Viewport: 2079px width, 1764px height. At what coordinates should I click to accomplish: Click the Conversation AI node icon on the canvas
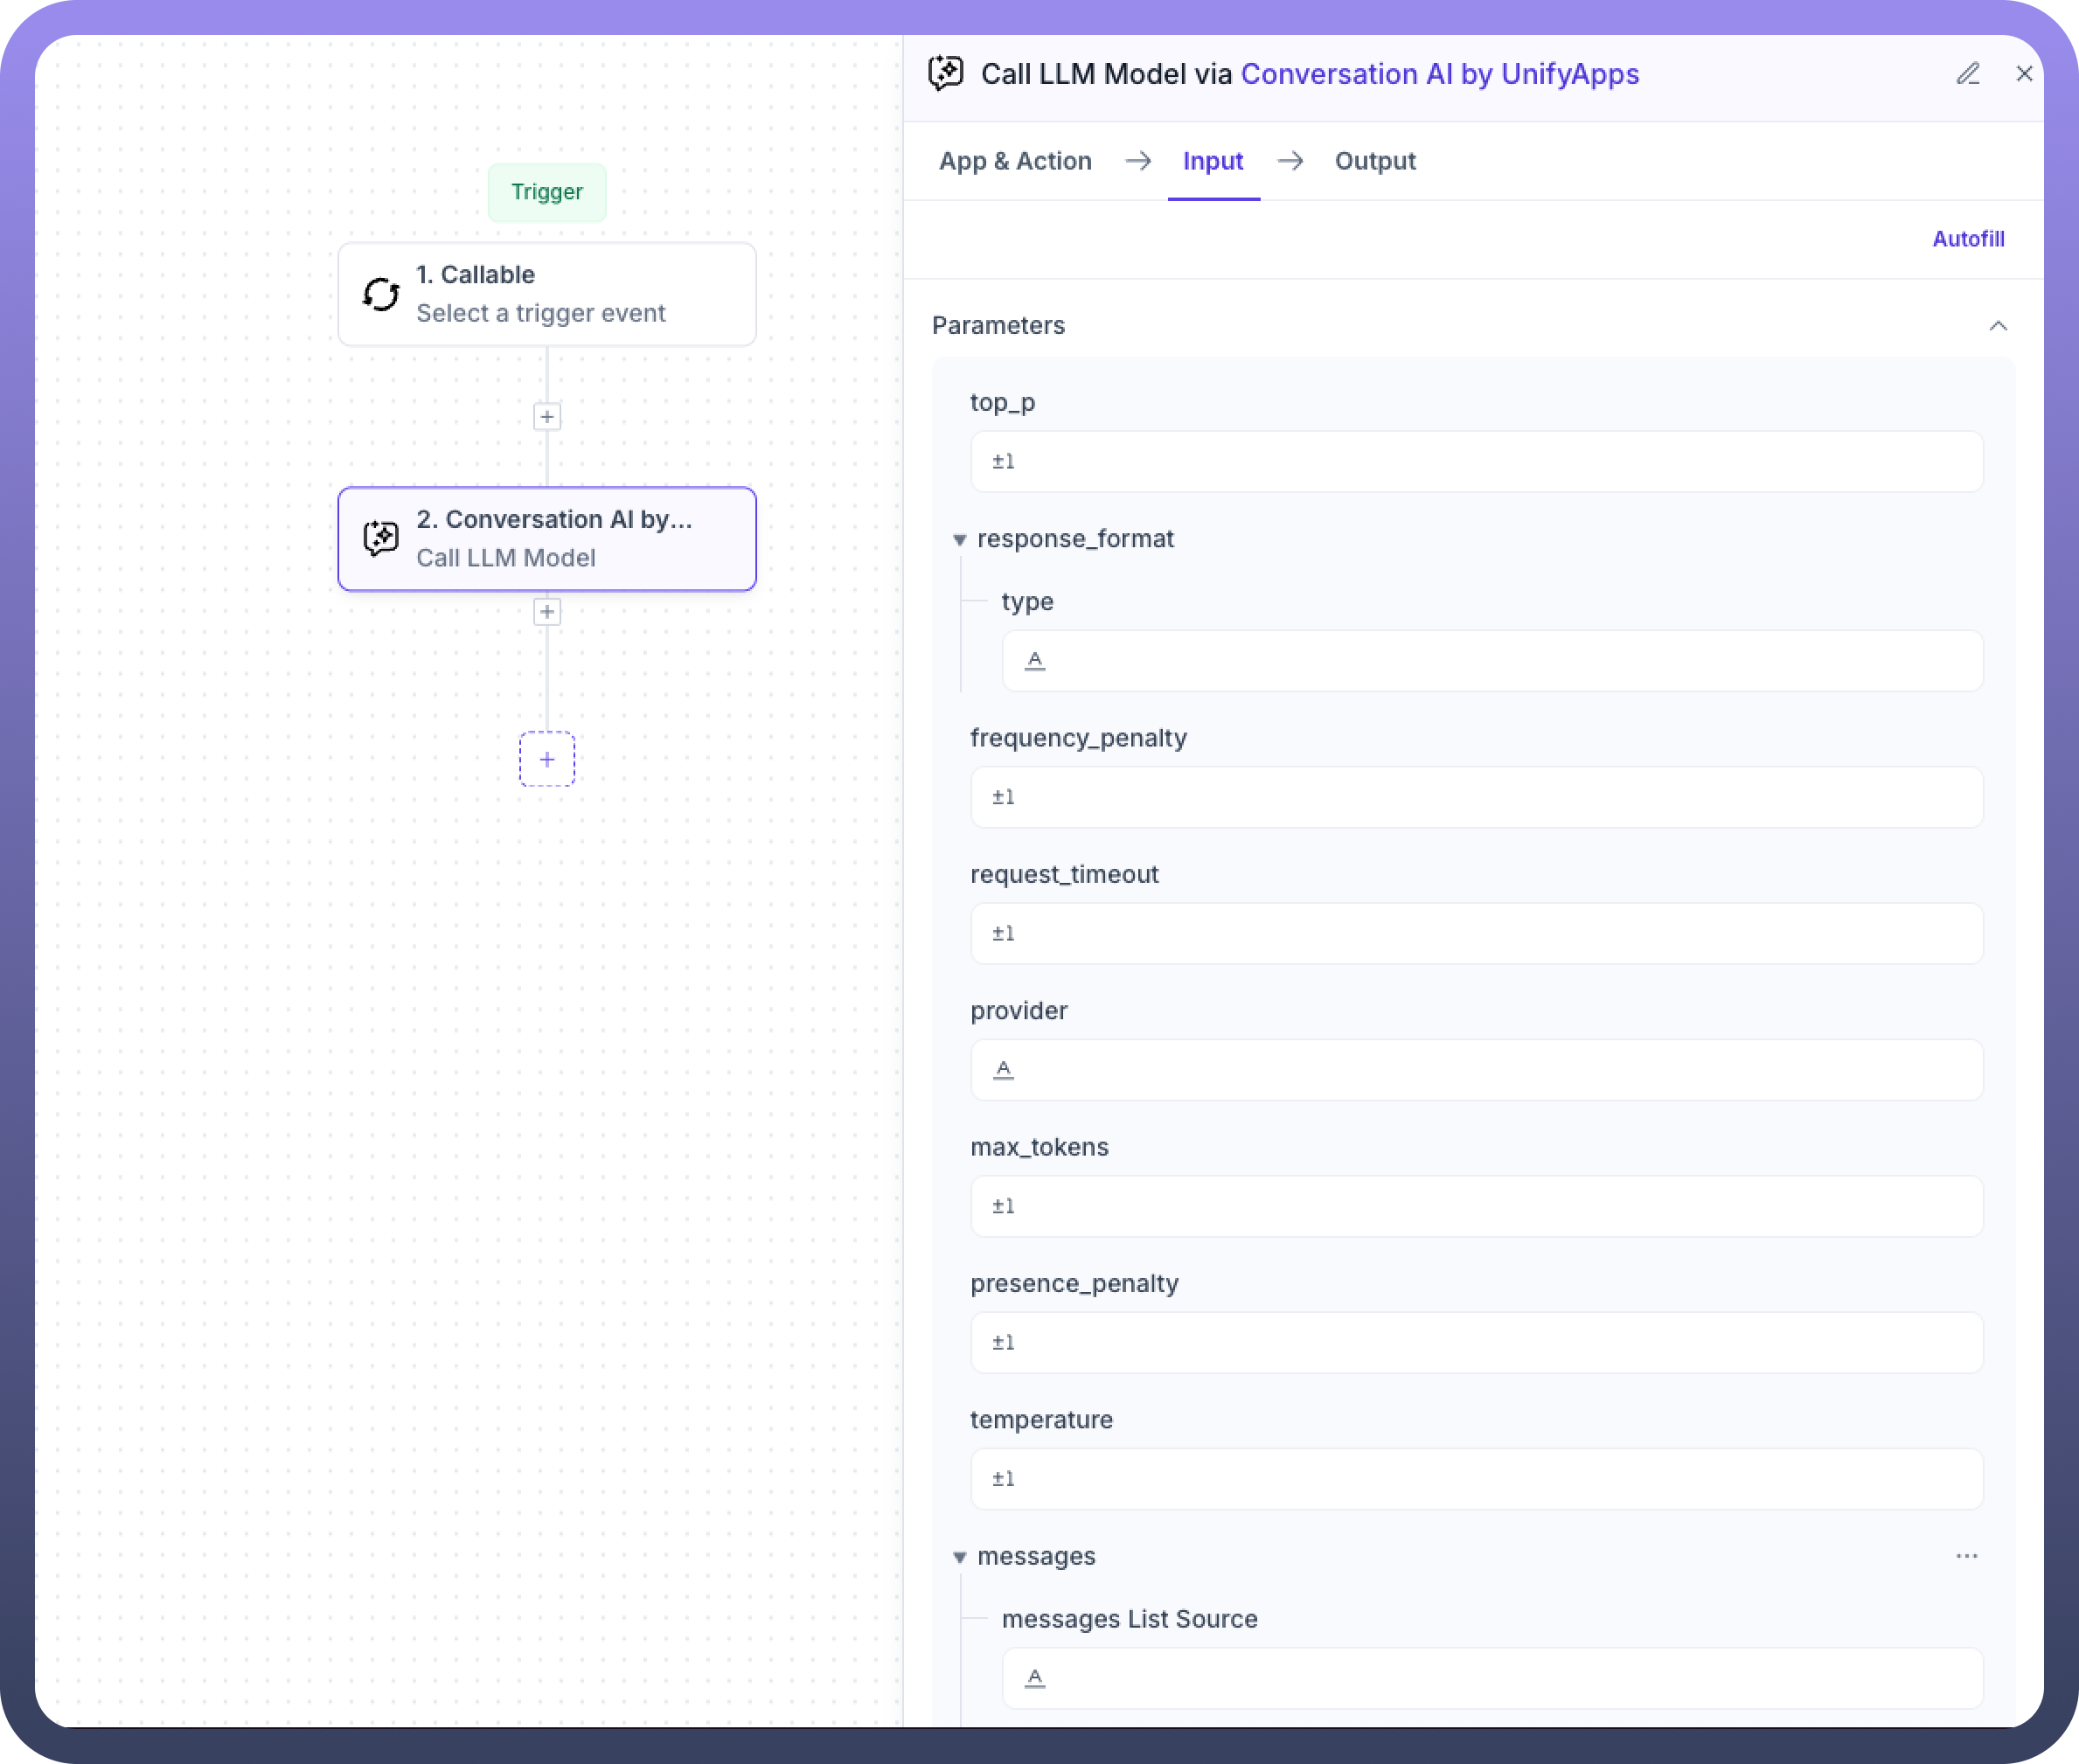coord(381,539)
